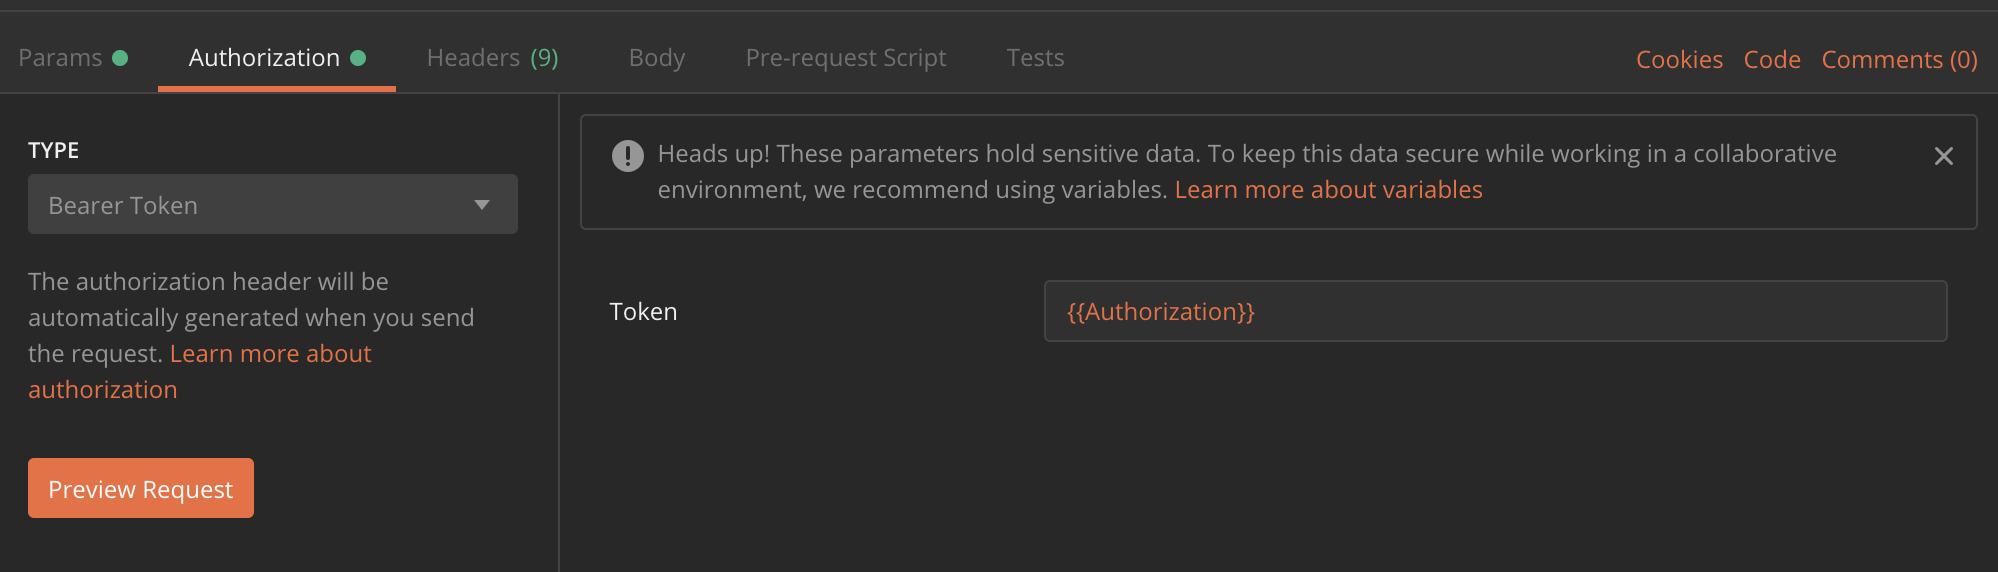Open the Cookies link
The image size is (1998, 572).
tap(1679, 60)
